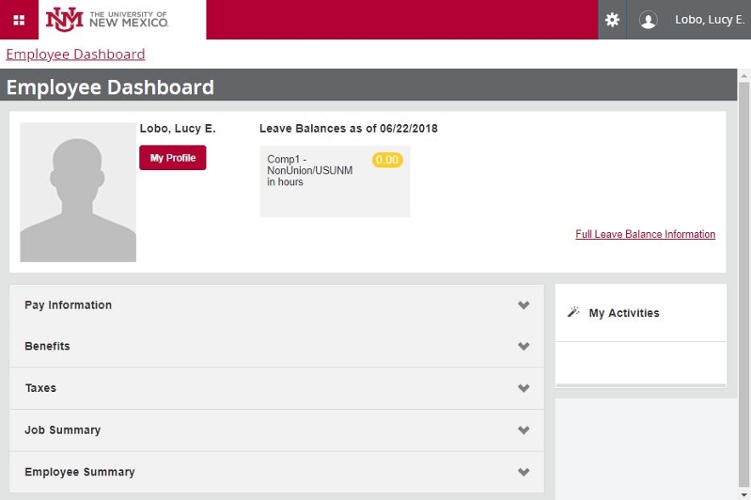
Task: Expand the Taxes section chevron
Action: [523, 388]
